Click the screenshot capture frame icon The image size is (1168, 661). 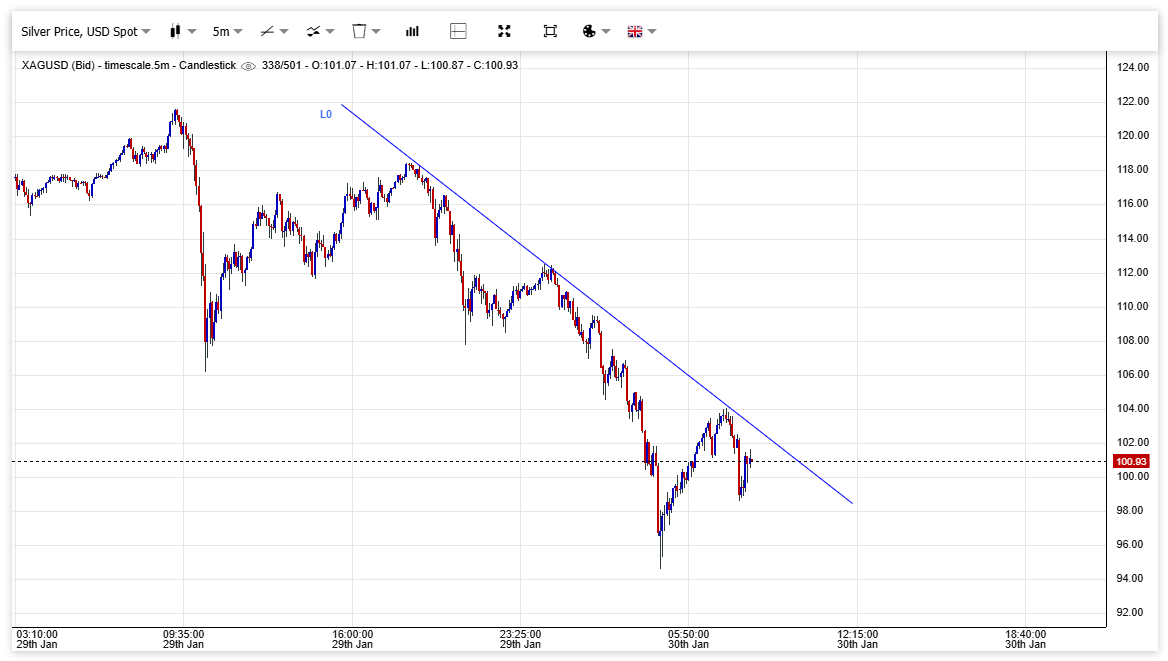click(x=550, y=31)
